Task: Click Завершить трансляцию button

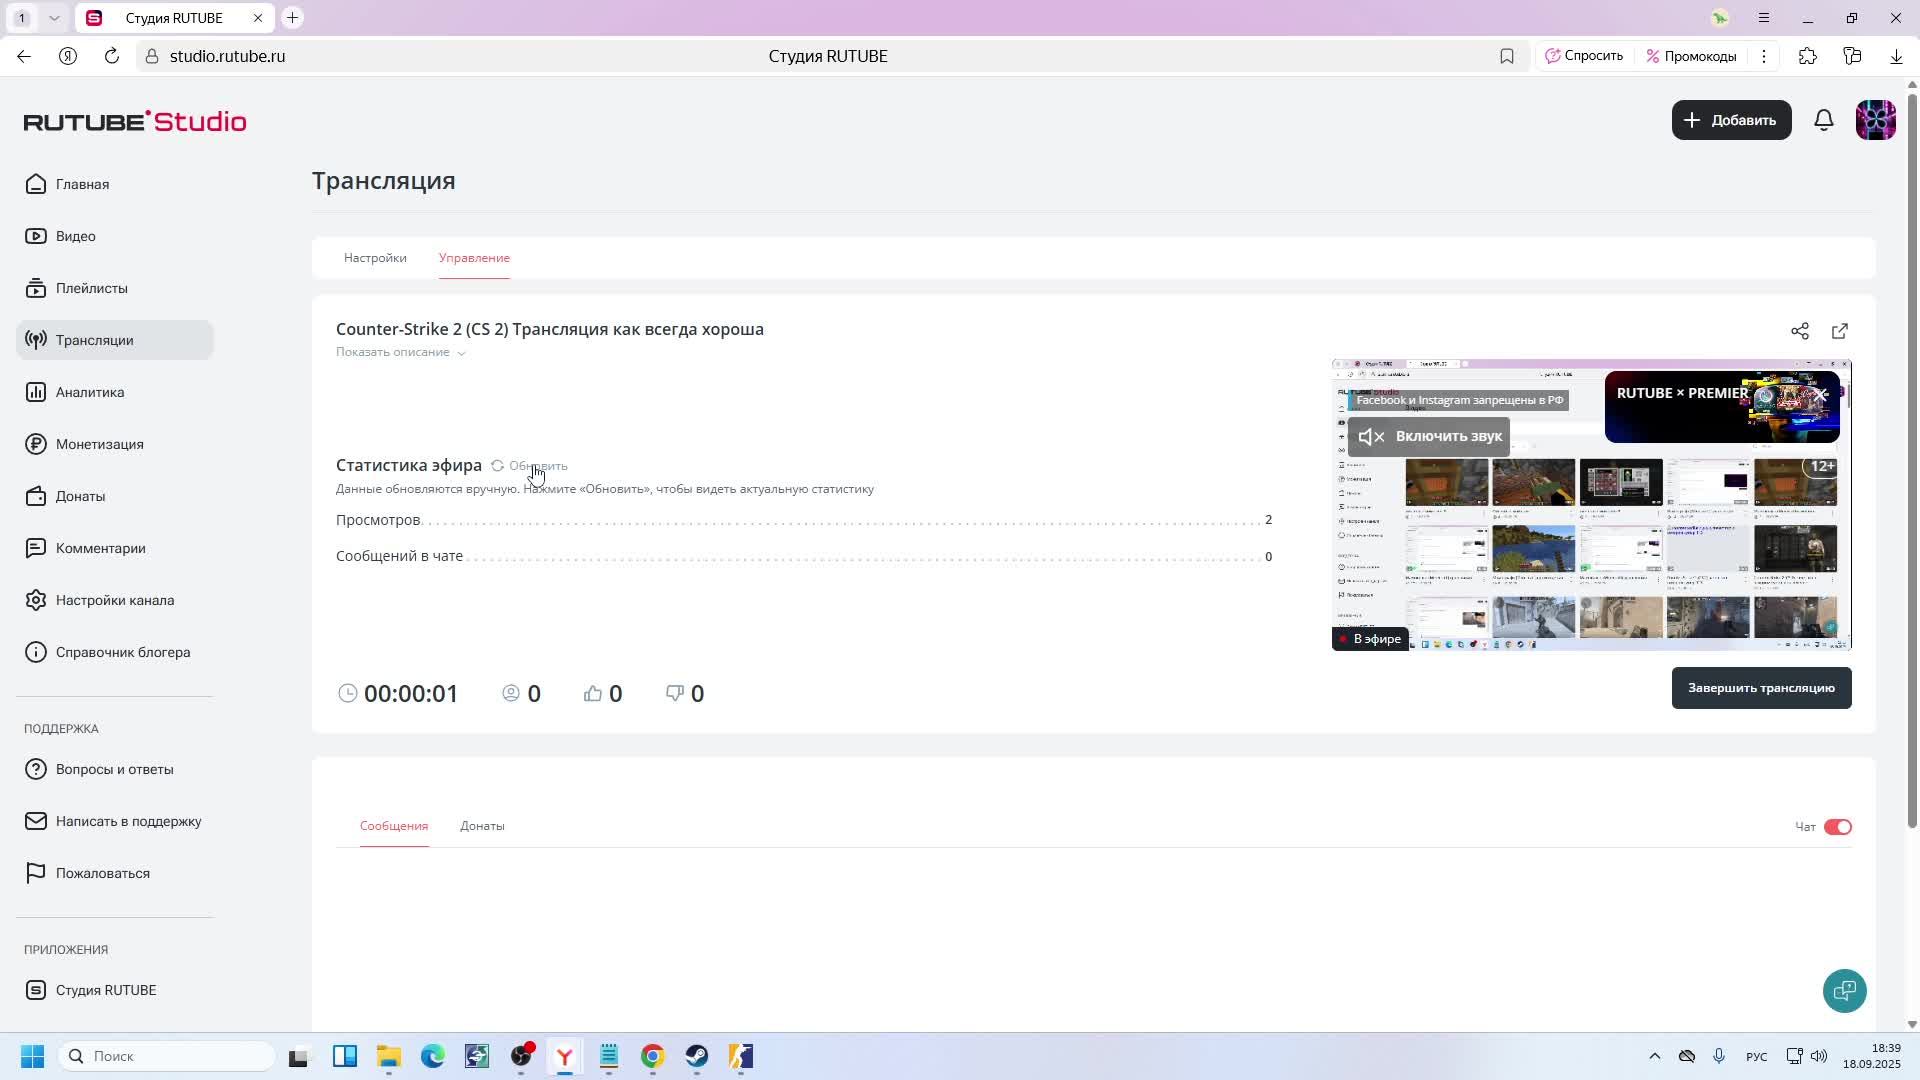Action: (x=1760, y=688)
